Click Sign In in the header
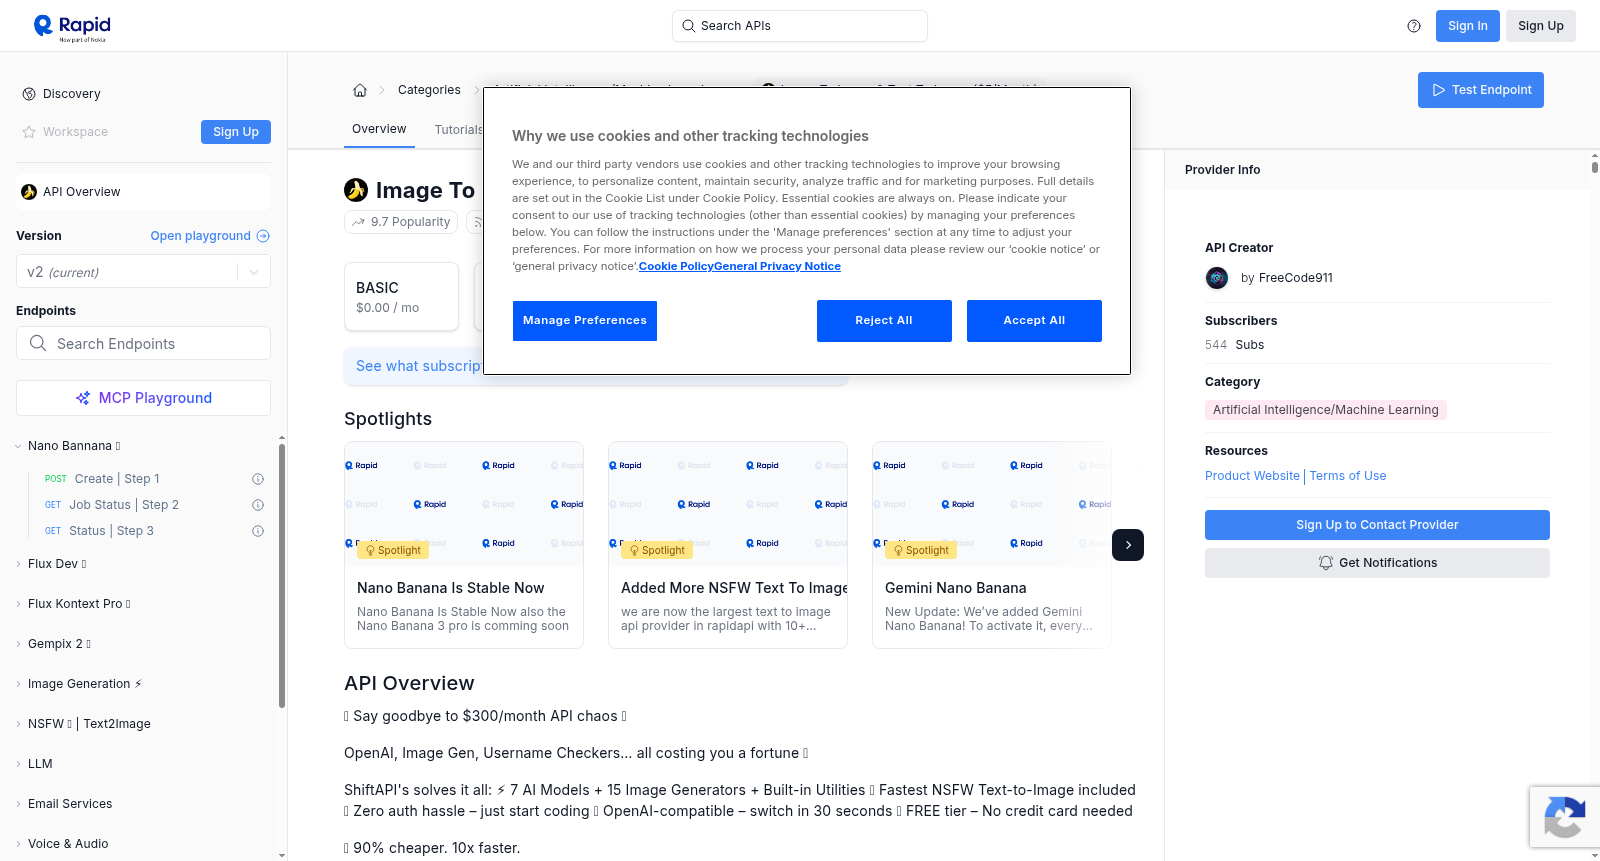This screenshot has width=1600, height=861. click(x=1467, y=26)
